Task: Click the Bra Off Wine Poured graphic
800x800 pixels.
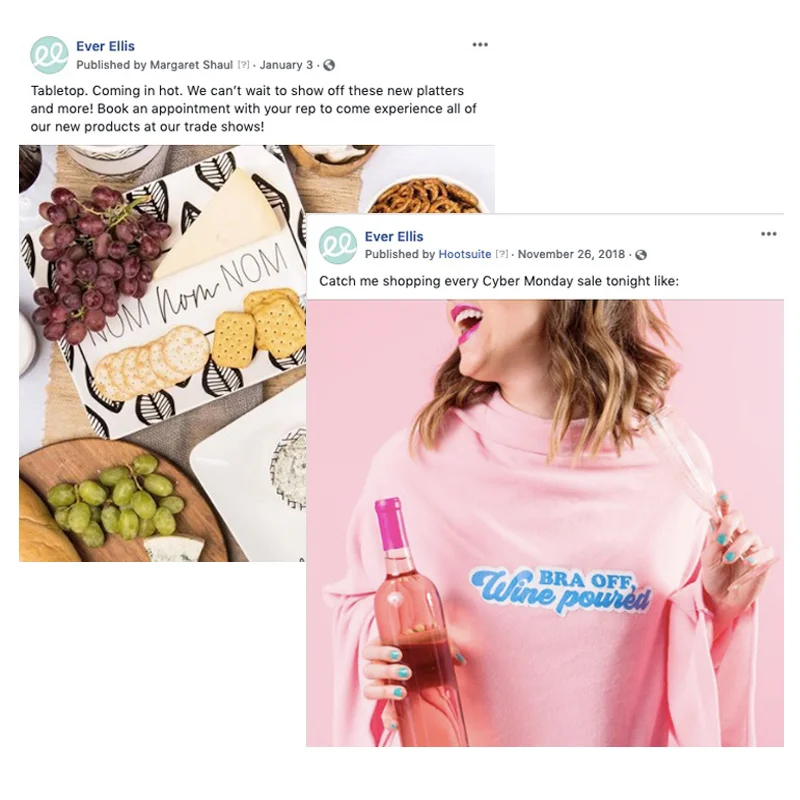Action: [x=561, y=590]
